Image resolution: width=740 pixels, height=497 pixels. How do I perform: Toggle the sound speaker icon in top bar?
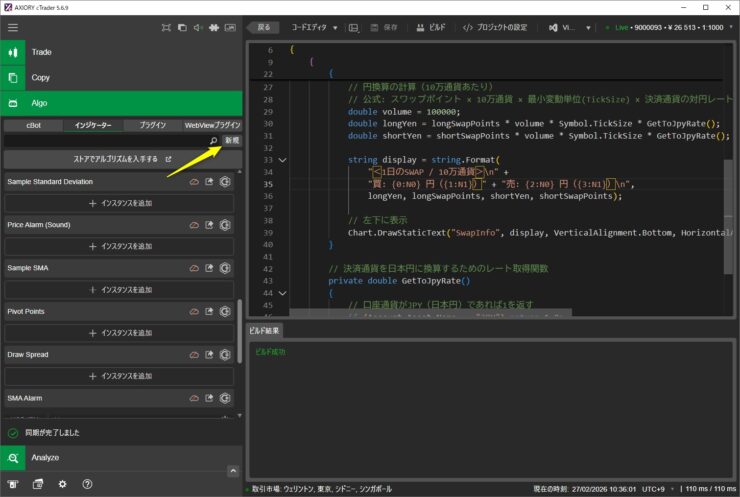(199, 27)
